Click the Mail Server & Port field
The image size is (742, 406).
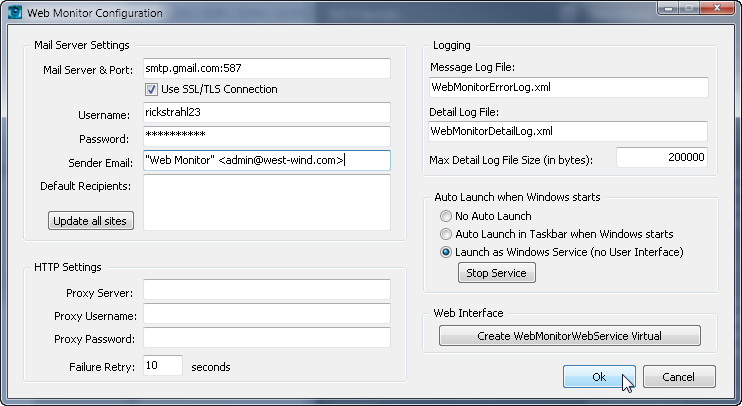pos(266,68)
